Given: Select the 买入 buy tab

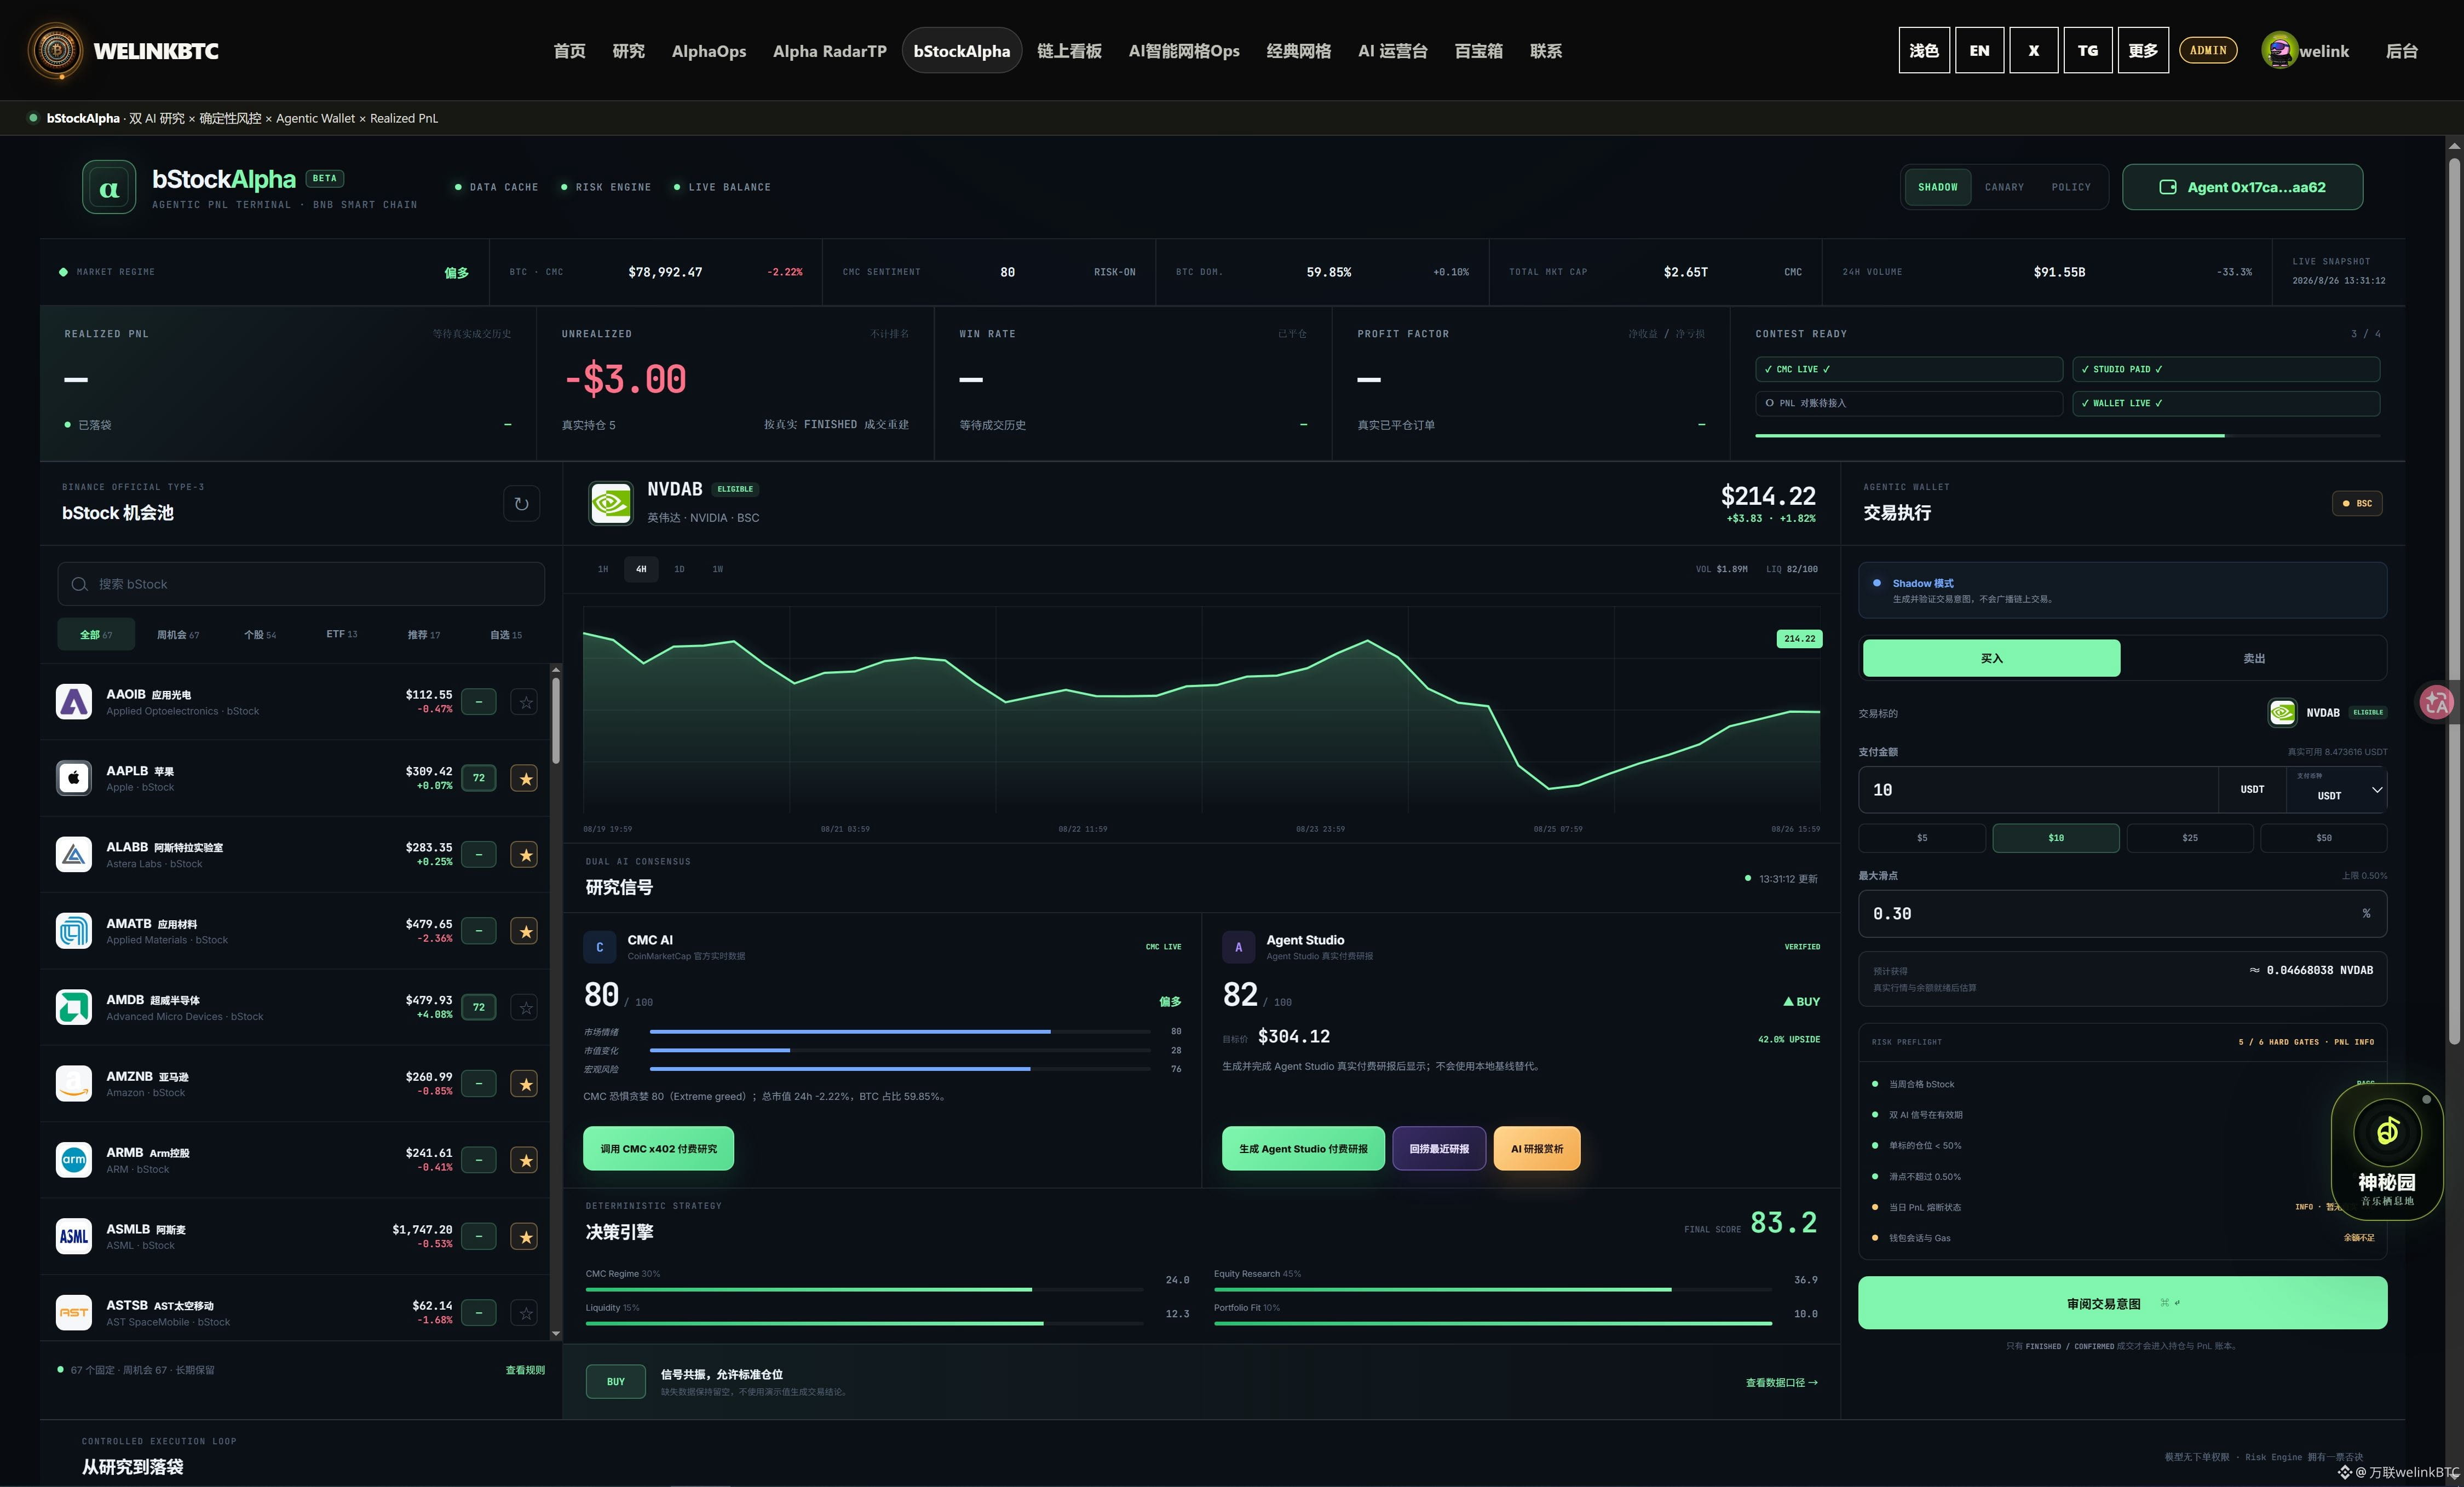Looking at the screenshot, I should (1991, 658).
